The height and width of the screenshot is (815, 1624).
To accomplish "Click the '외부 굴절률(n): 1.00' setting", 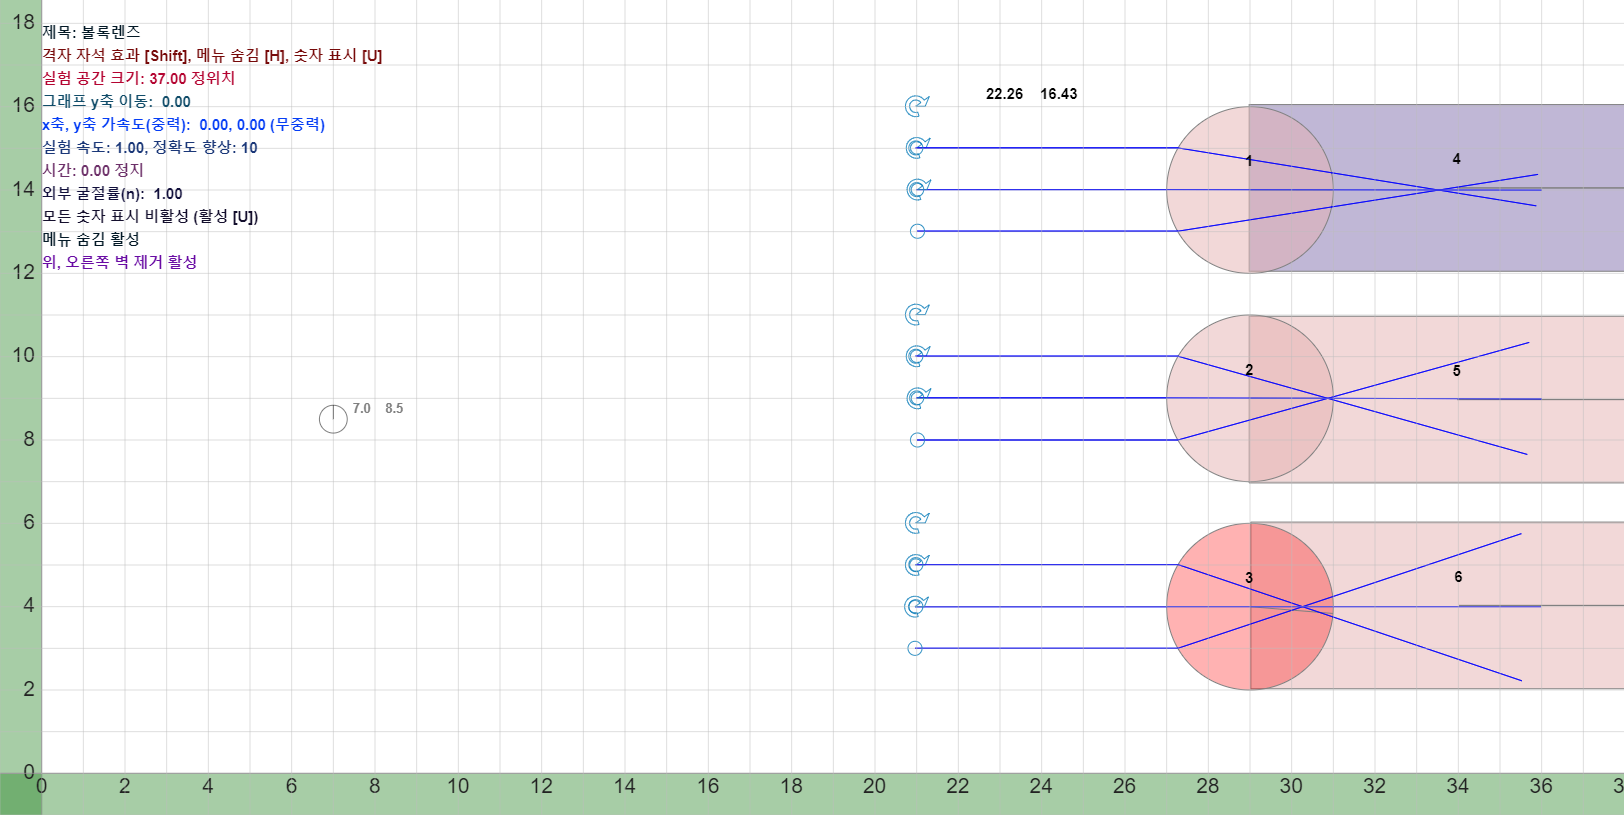I will 112,193.
